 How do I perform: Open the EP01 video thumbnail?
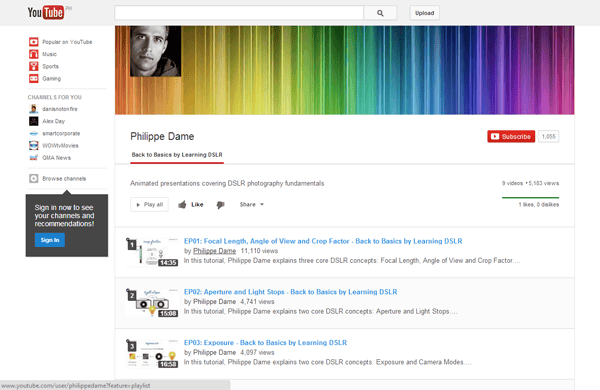(153, 252)
